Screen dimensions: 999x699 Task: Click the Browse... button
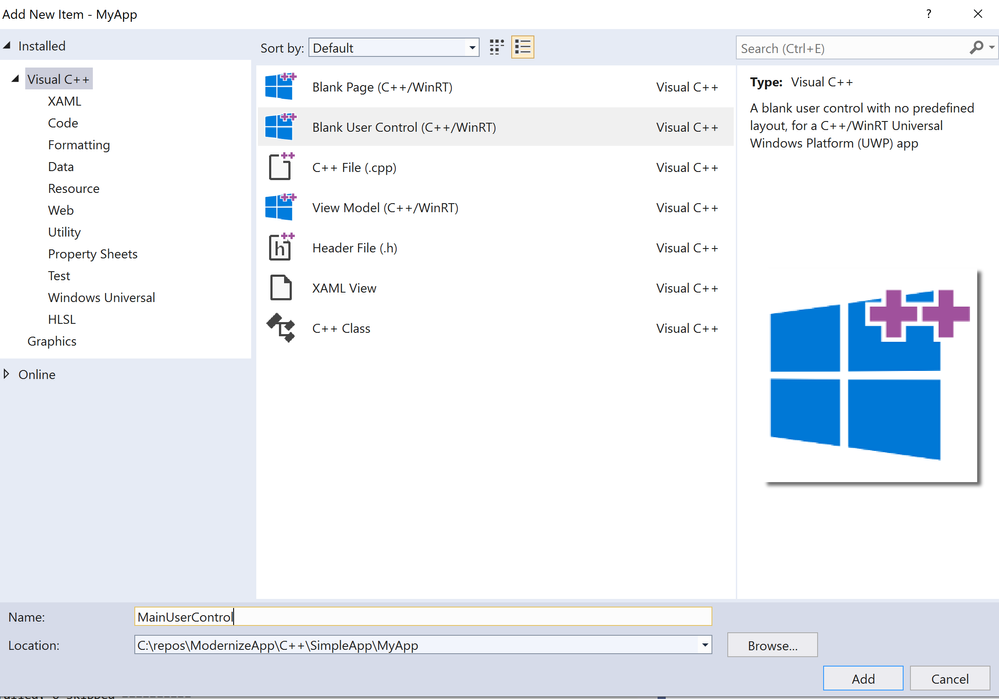(772, 645)
